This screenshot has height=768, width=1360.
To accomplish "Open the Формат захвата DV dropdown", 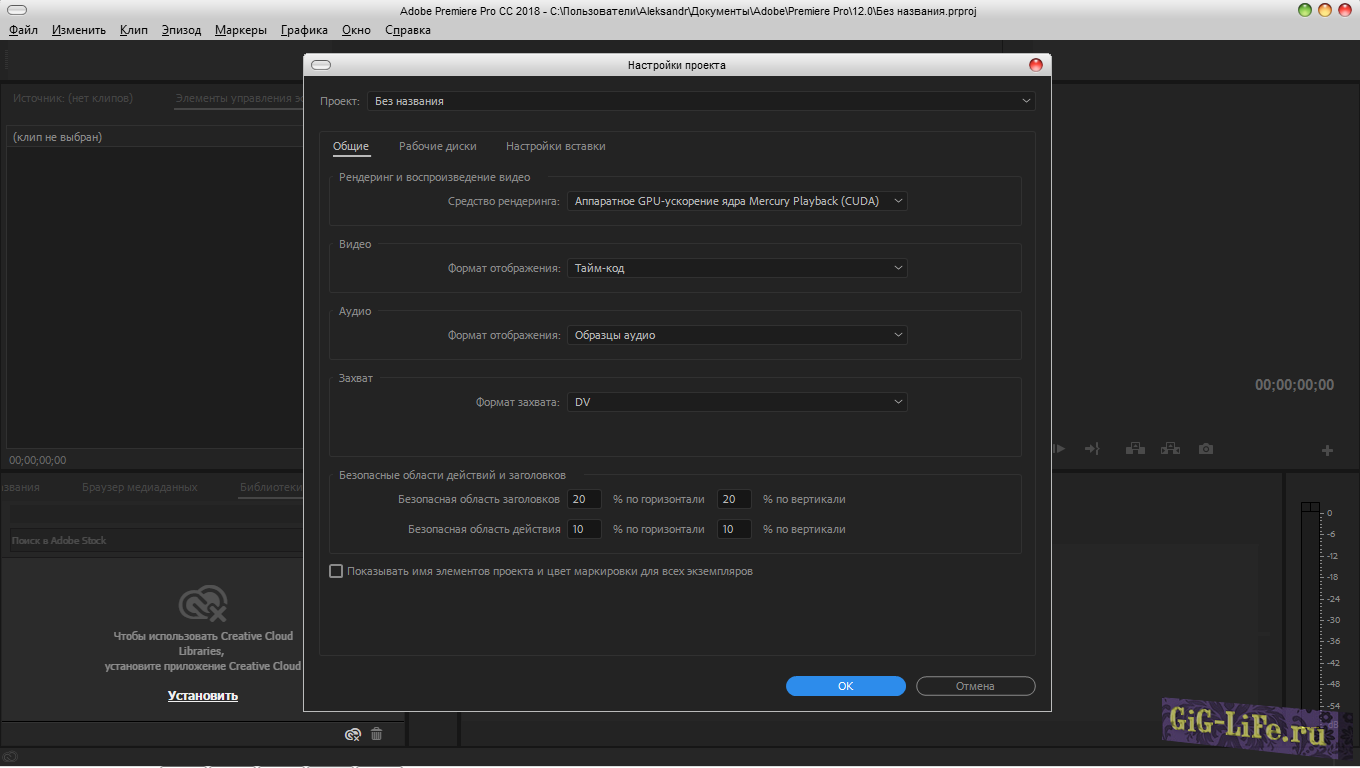I will click(737, 402).
